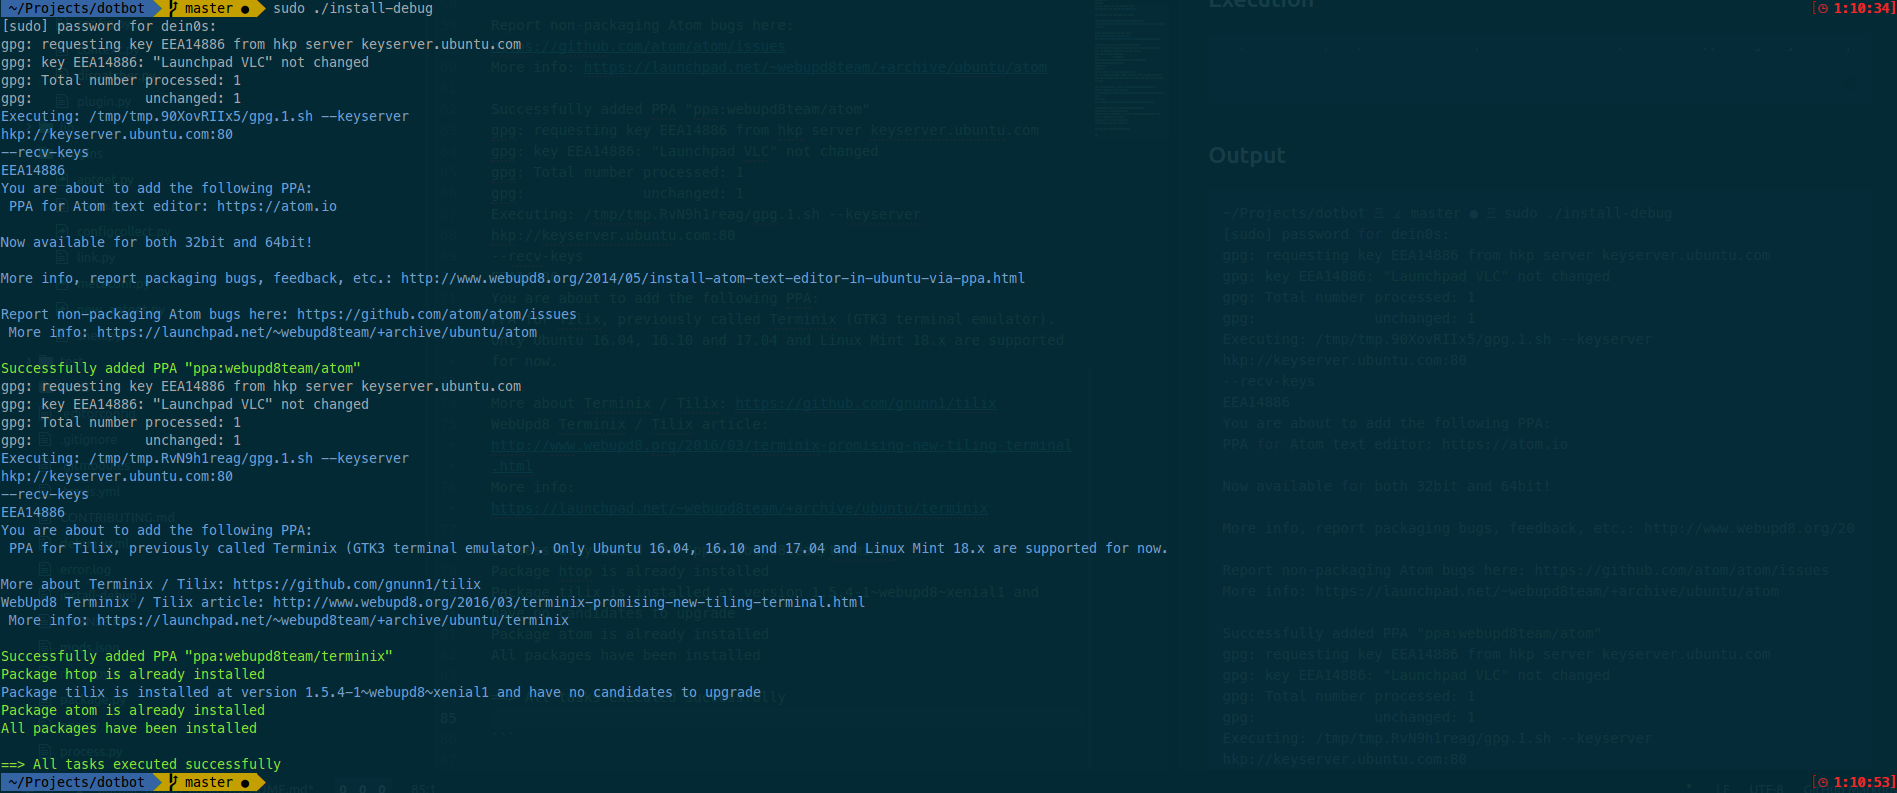
Task: Open the https://atom.io link in terminal
Action: (277, 206)
